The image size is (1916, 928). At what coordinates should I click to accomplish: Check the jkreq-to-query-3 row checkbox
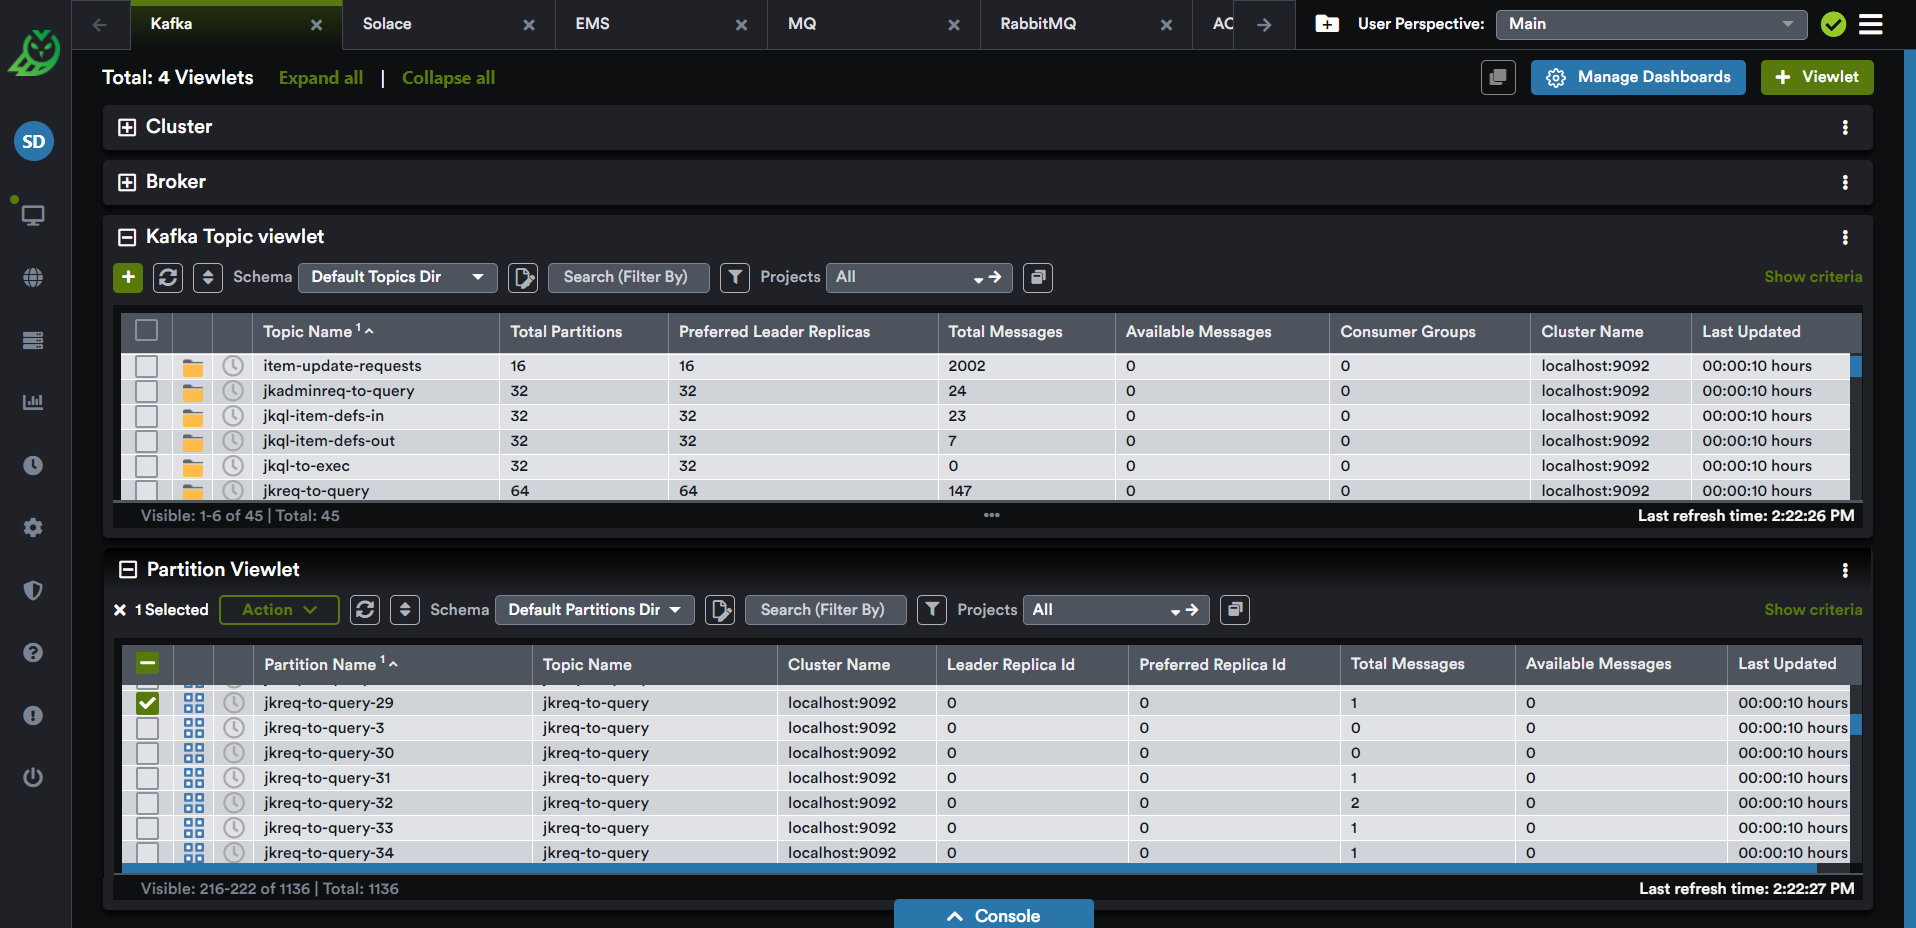(x=147, y=728)
